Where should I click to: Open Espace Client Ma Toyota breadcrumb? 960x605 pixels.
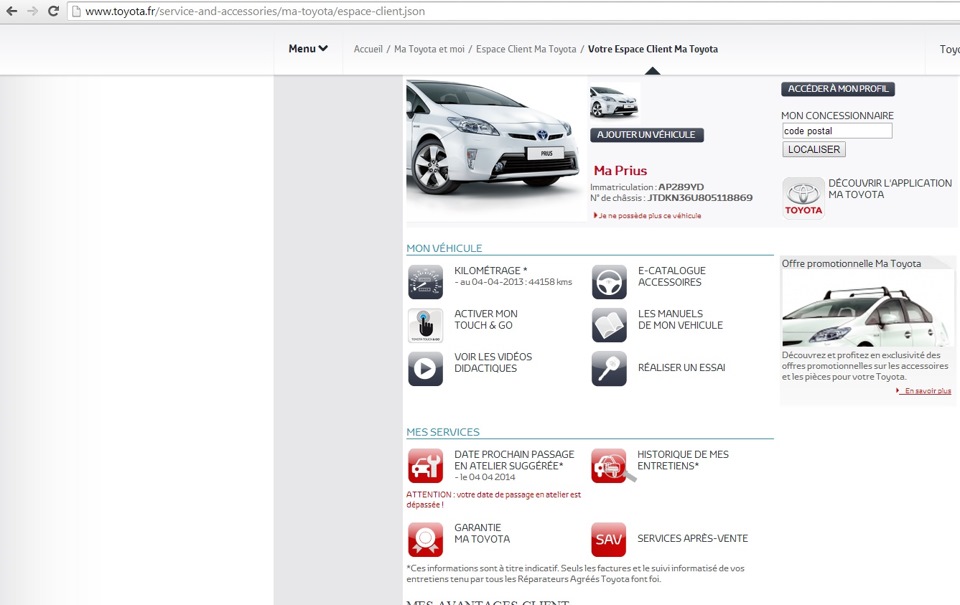pyautogui.click(x=526, y=49)
